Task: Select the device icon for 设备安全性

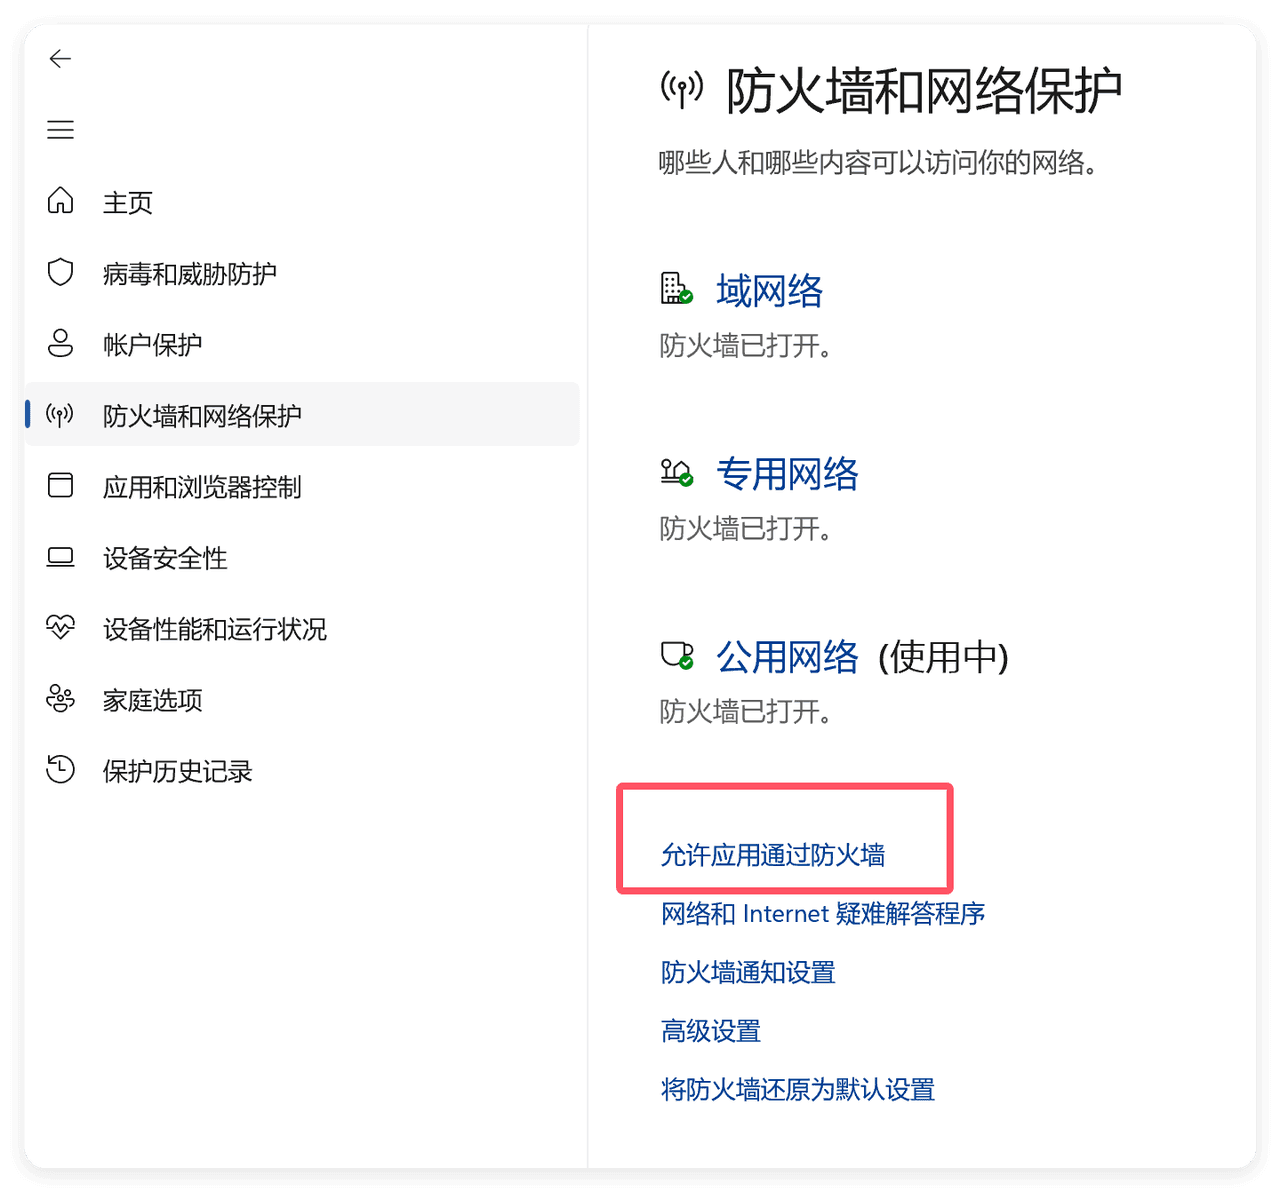Action: pos(60,558)
